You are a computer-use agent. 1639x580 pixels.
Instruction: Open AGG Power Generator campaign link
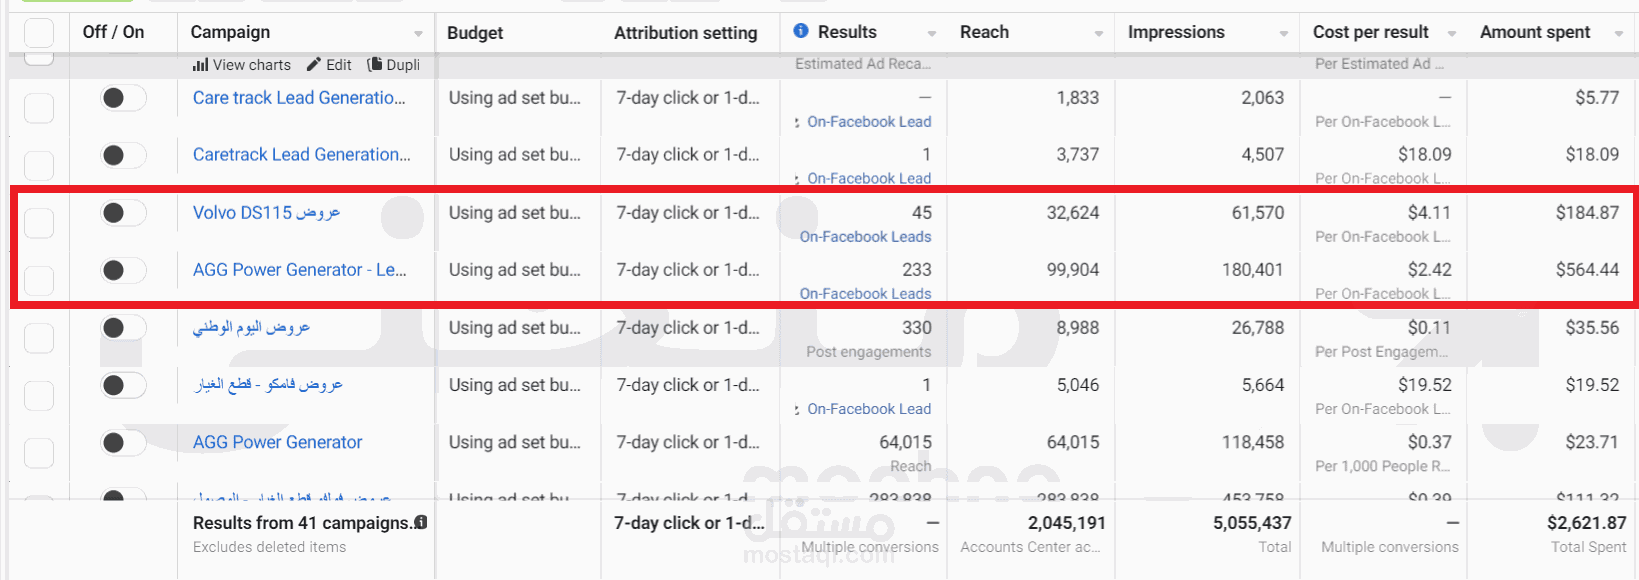[278, 441]
